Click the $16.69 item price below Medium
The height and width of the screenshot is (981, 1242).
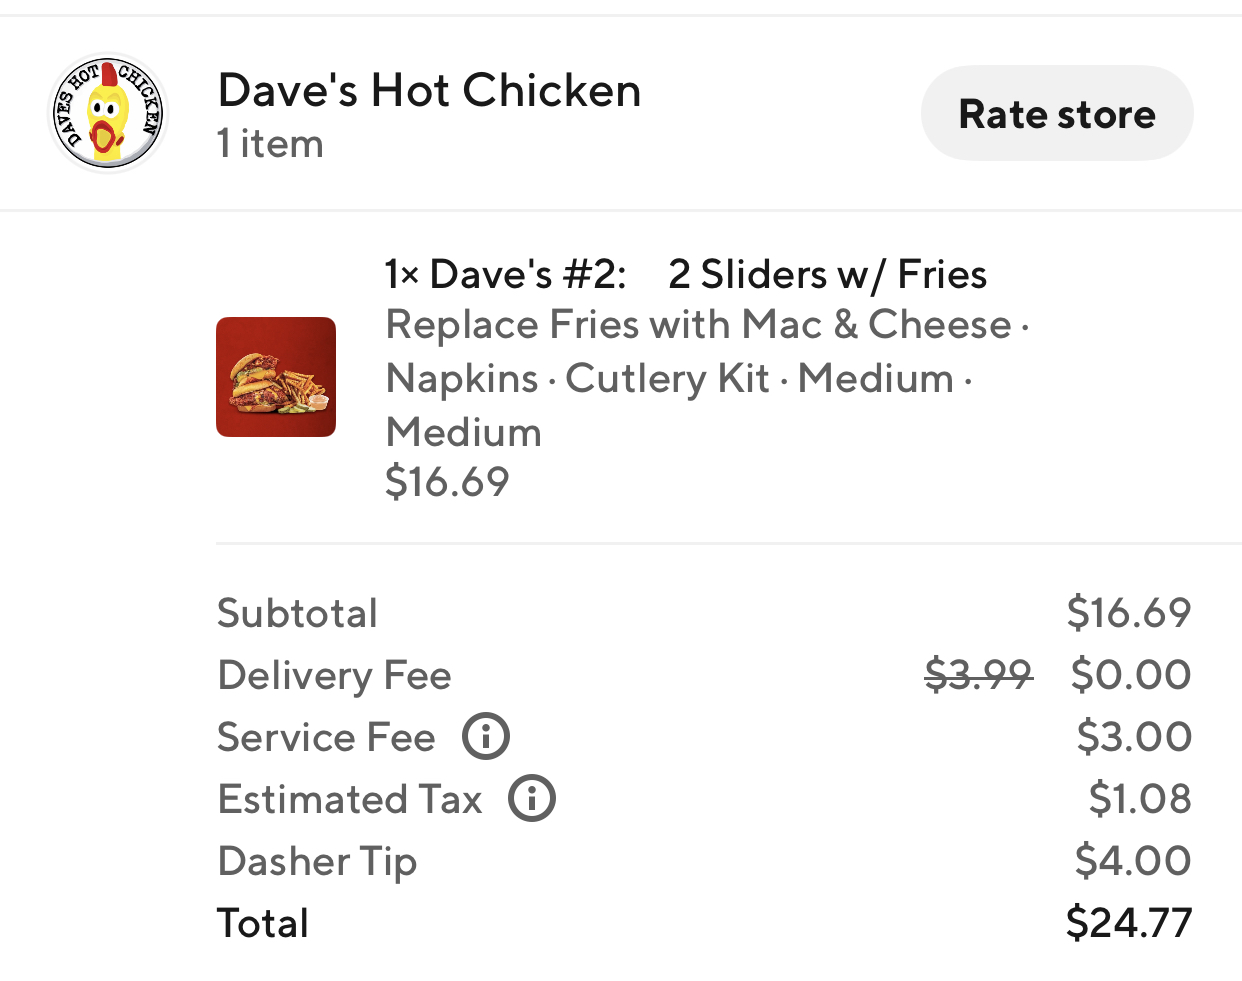(x=447, y=482)
